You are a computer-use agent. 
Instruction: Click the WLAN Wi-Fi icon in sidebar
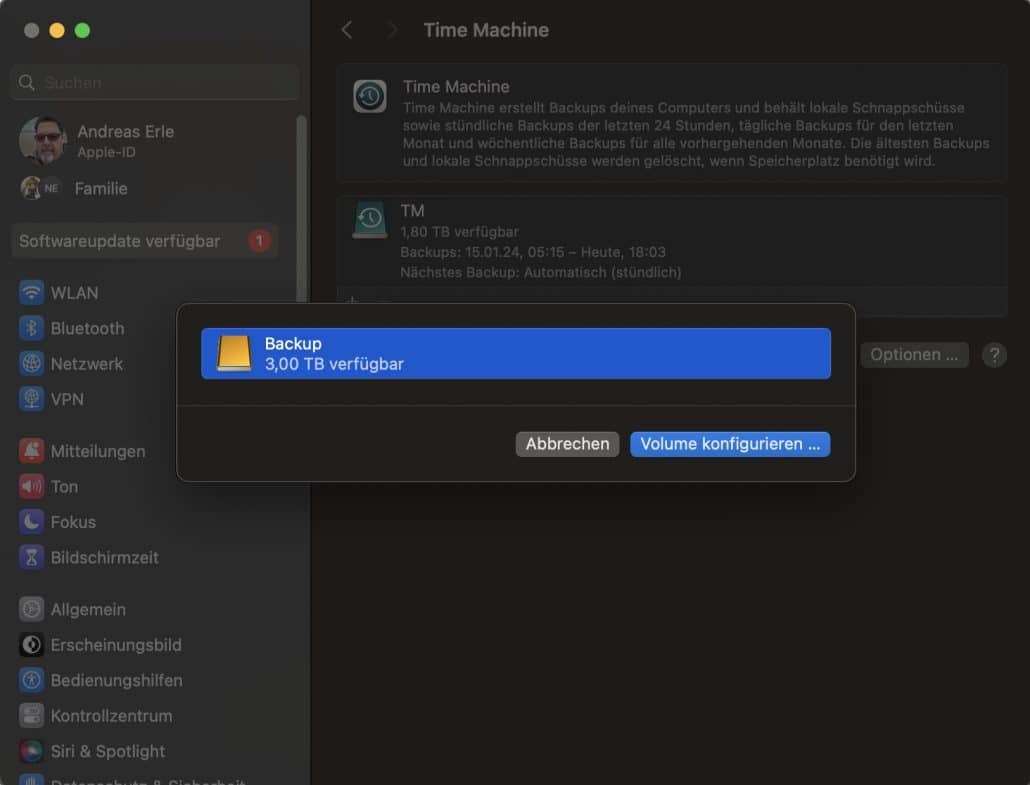[31, 293]
